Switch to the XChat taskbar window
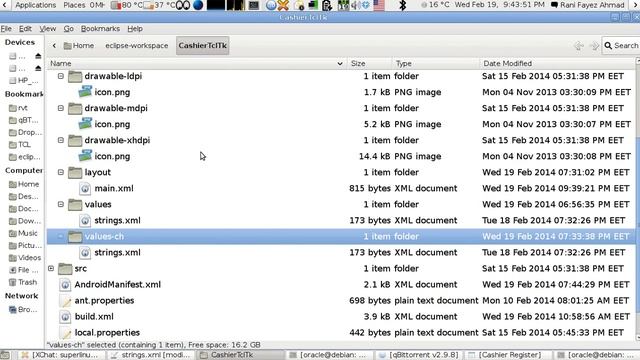This screenshot has width=640, height=360. pyautogui.click(x=60, y=355)
